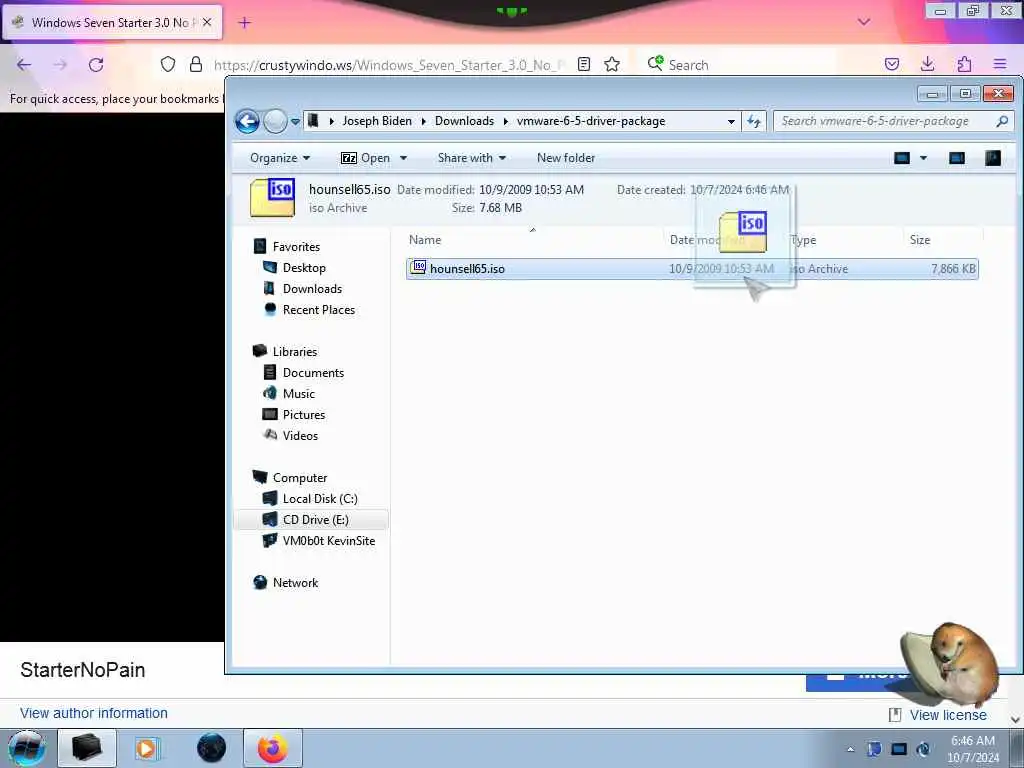The width and height of the screenshot is (1024, 768).
Task: Click the large iso file icon in details pane
Action: 272,198
